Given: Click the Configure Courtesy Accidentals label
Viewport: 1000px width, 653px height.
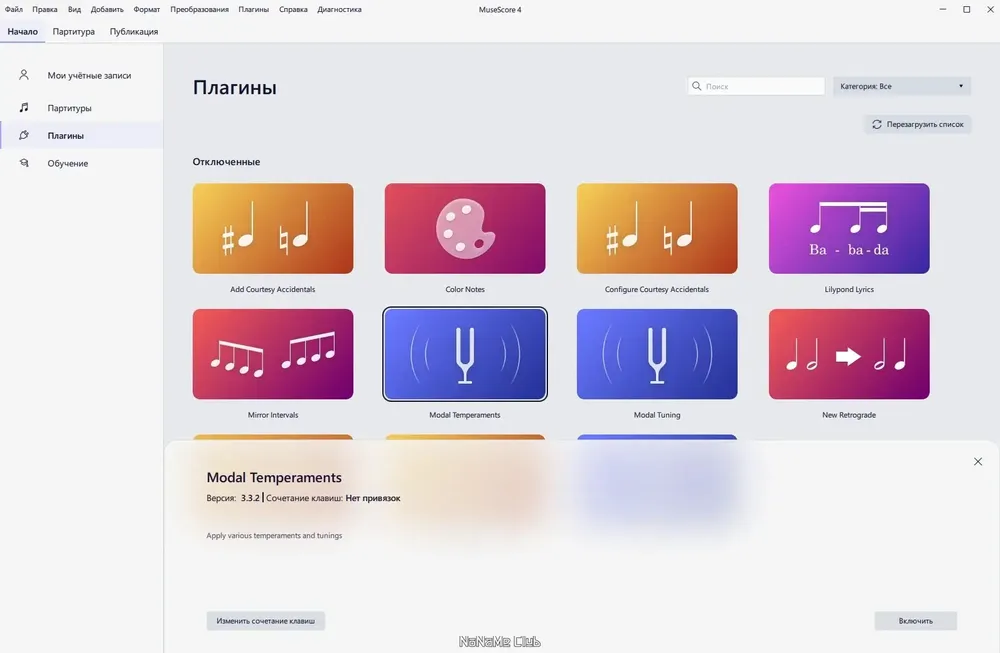Looking at the screenshot, I should click(657, 290).
